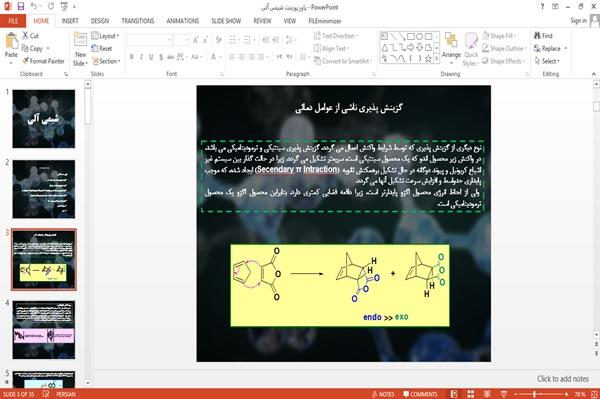Open the Layout dropdown
The image size is (600, 399).
tap(105, 36)
